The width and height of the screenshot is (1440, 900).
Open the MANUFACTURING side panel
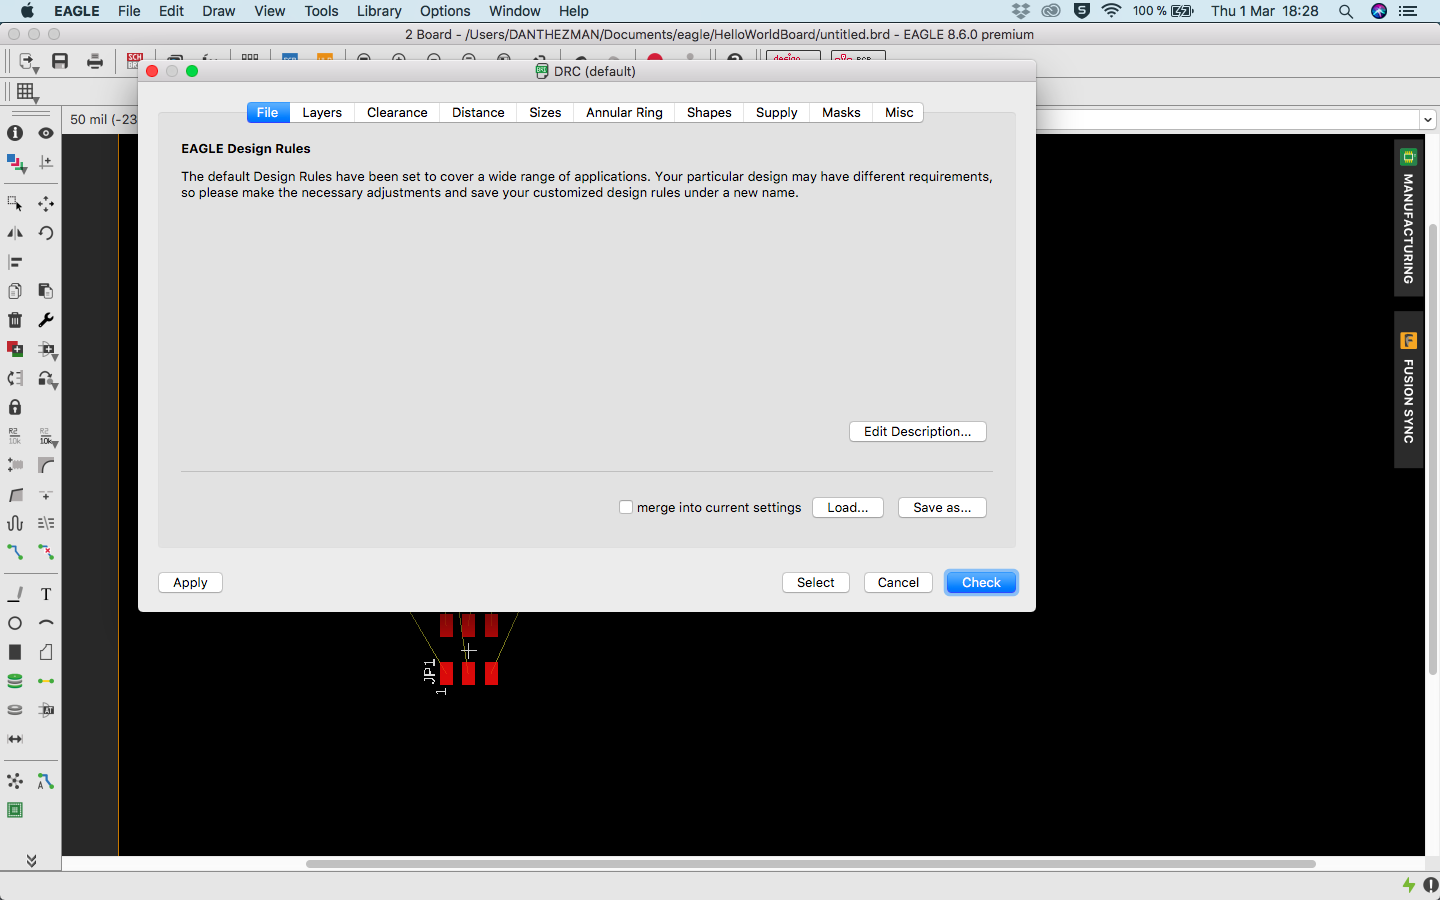coord(1408,218)
